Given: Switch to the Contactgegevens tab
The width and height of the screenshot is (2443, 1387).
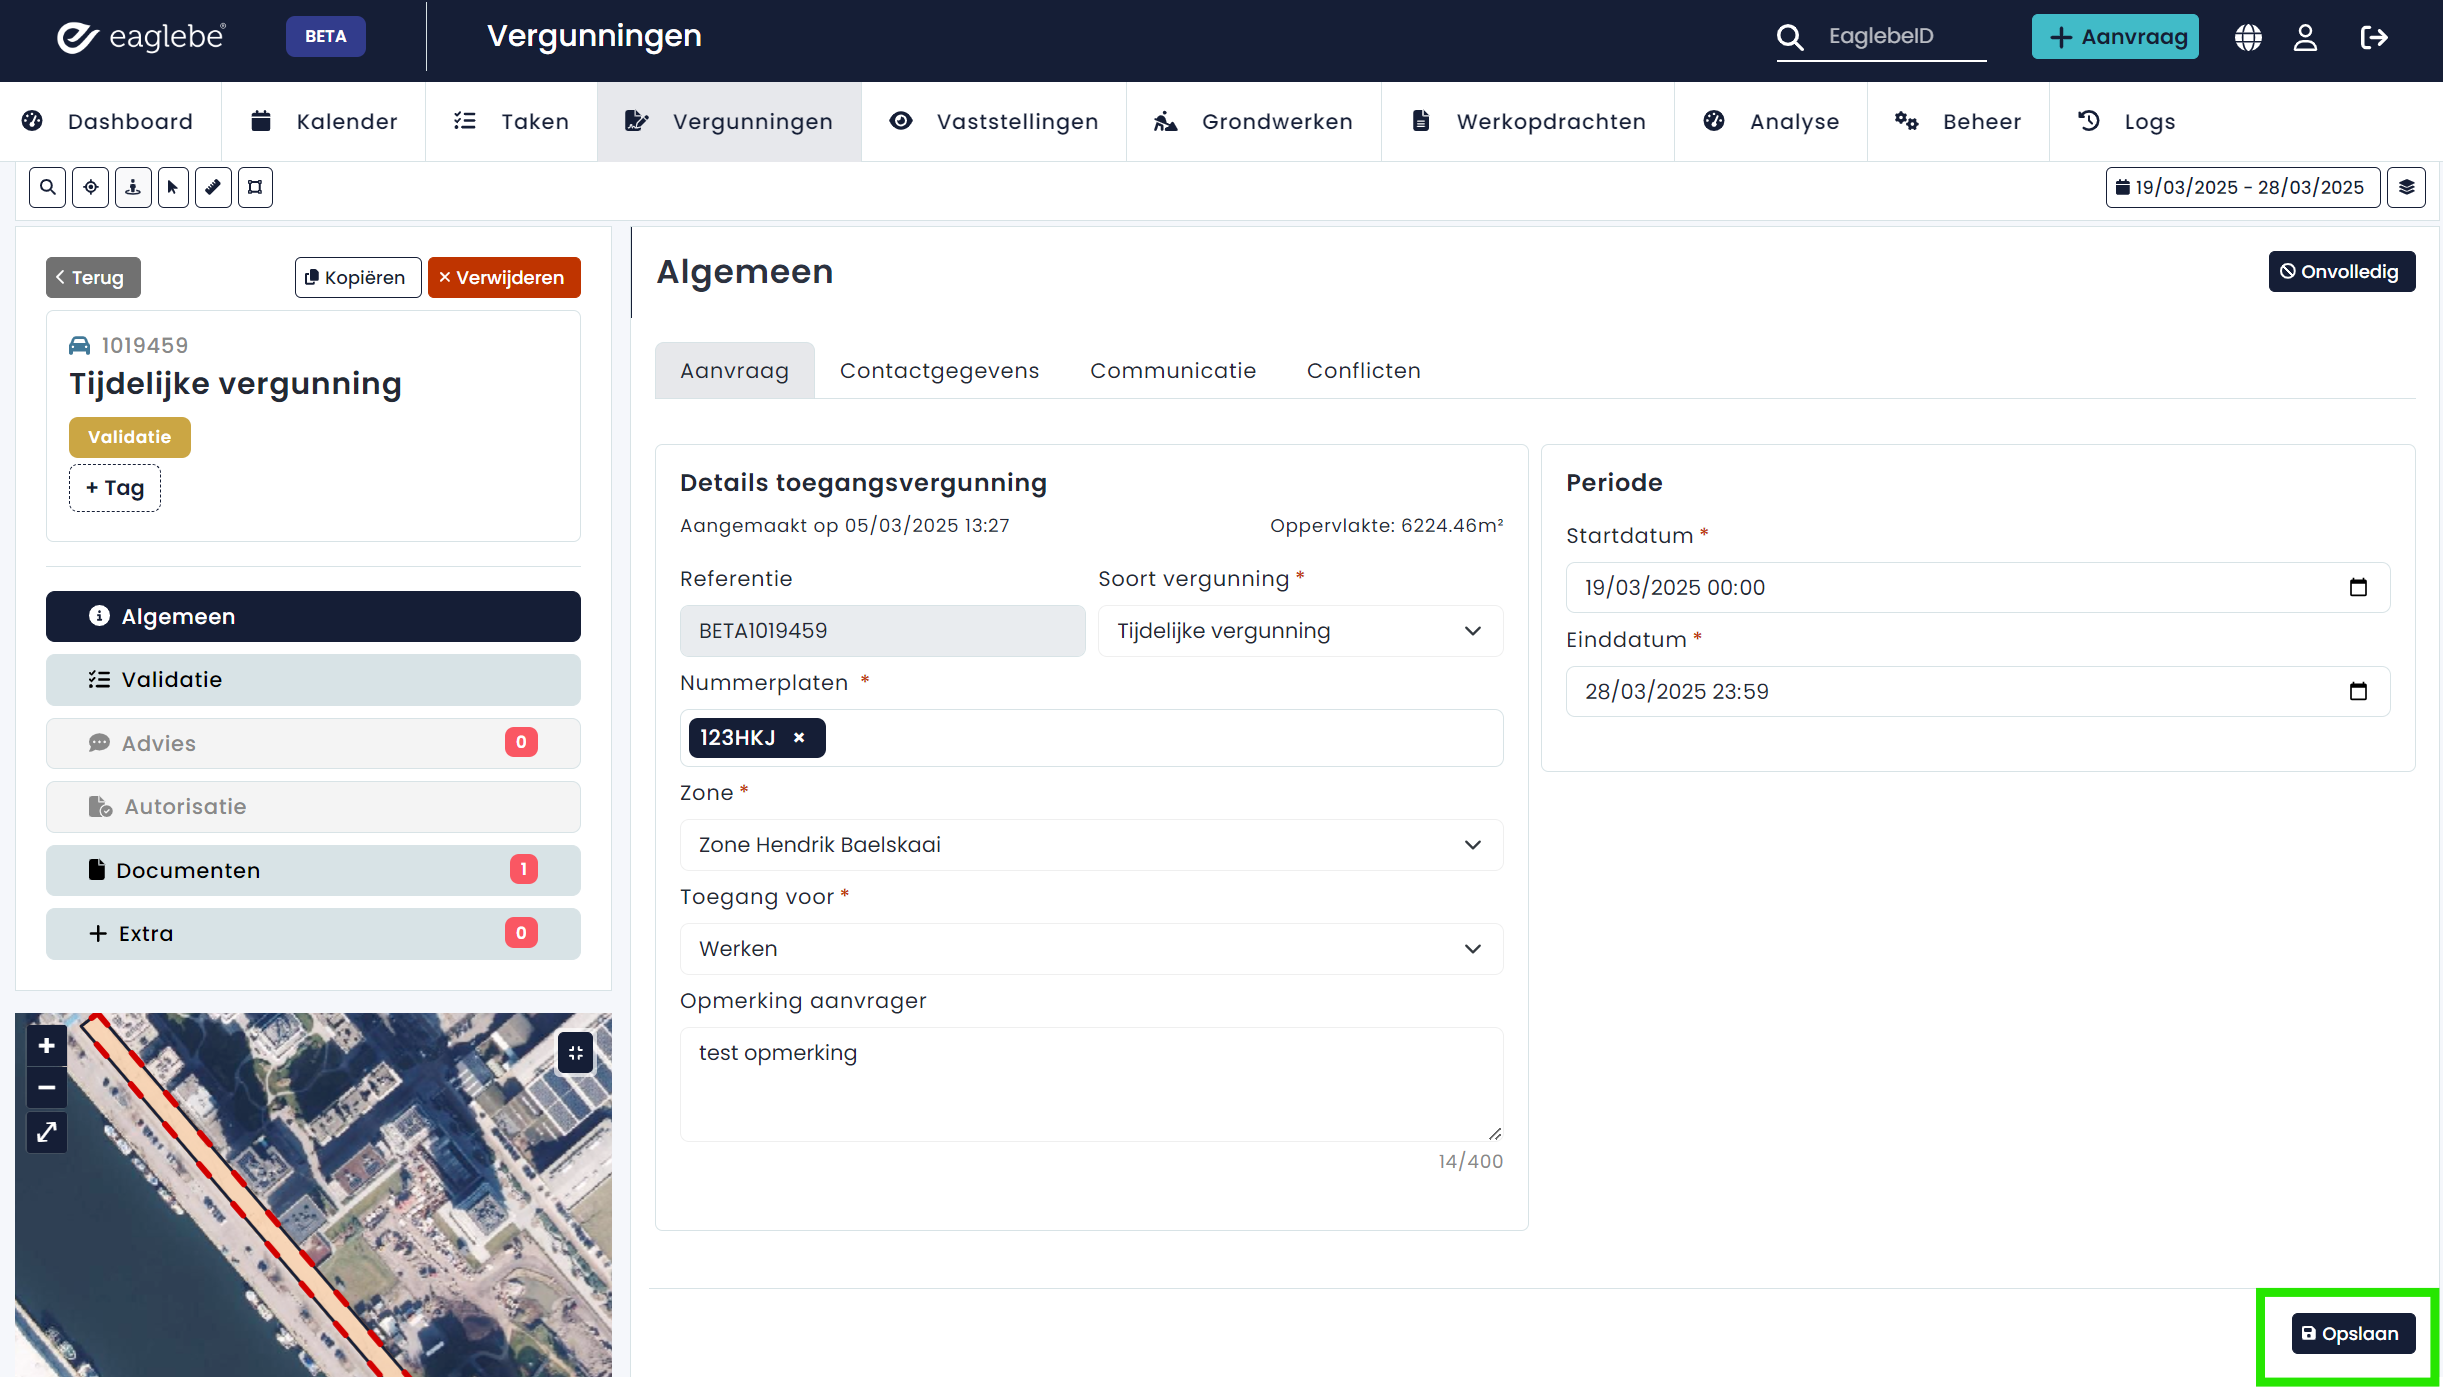Looking at the screenshot, I should (939, 370).
